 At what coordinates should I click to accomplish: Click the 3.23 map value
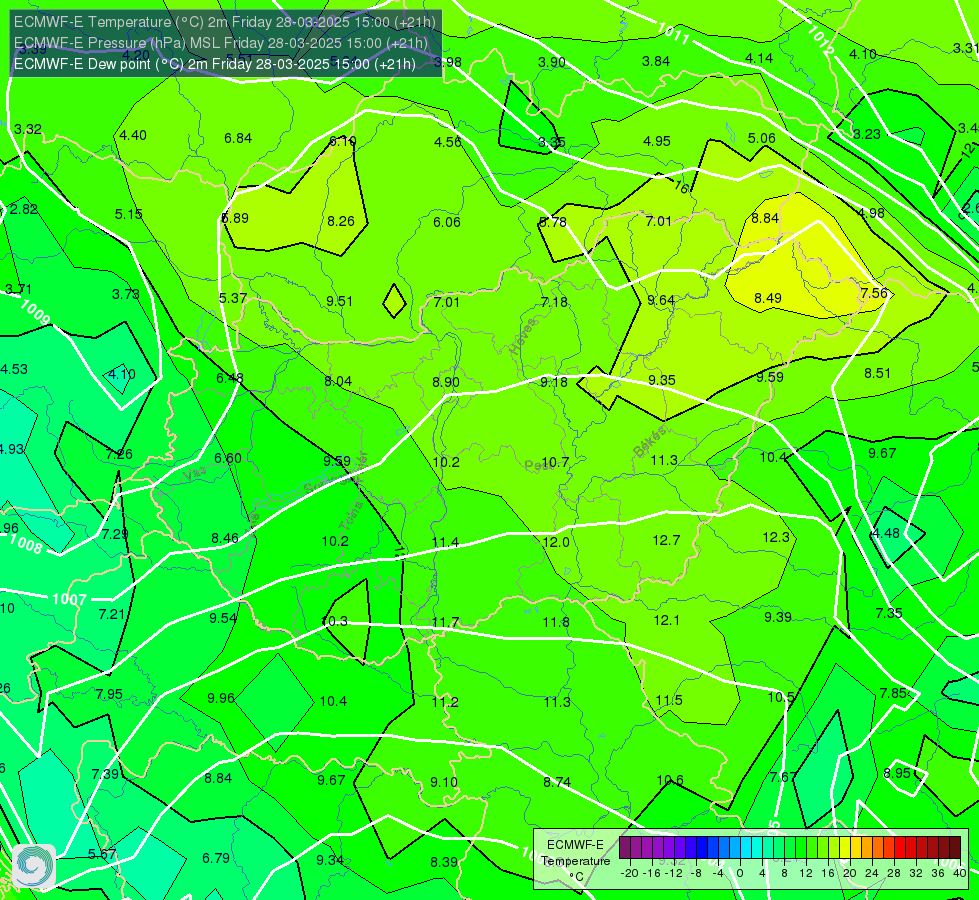click(867, 134)
